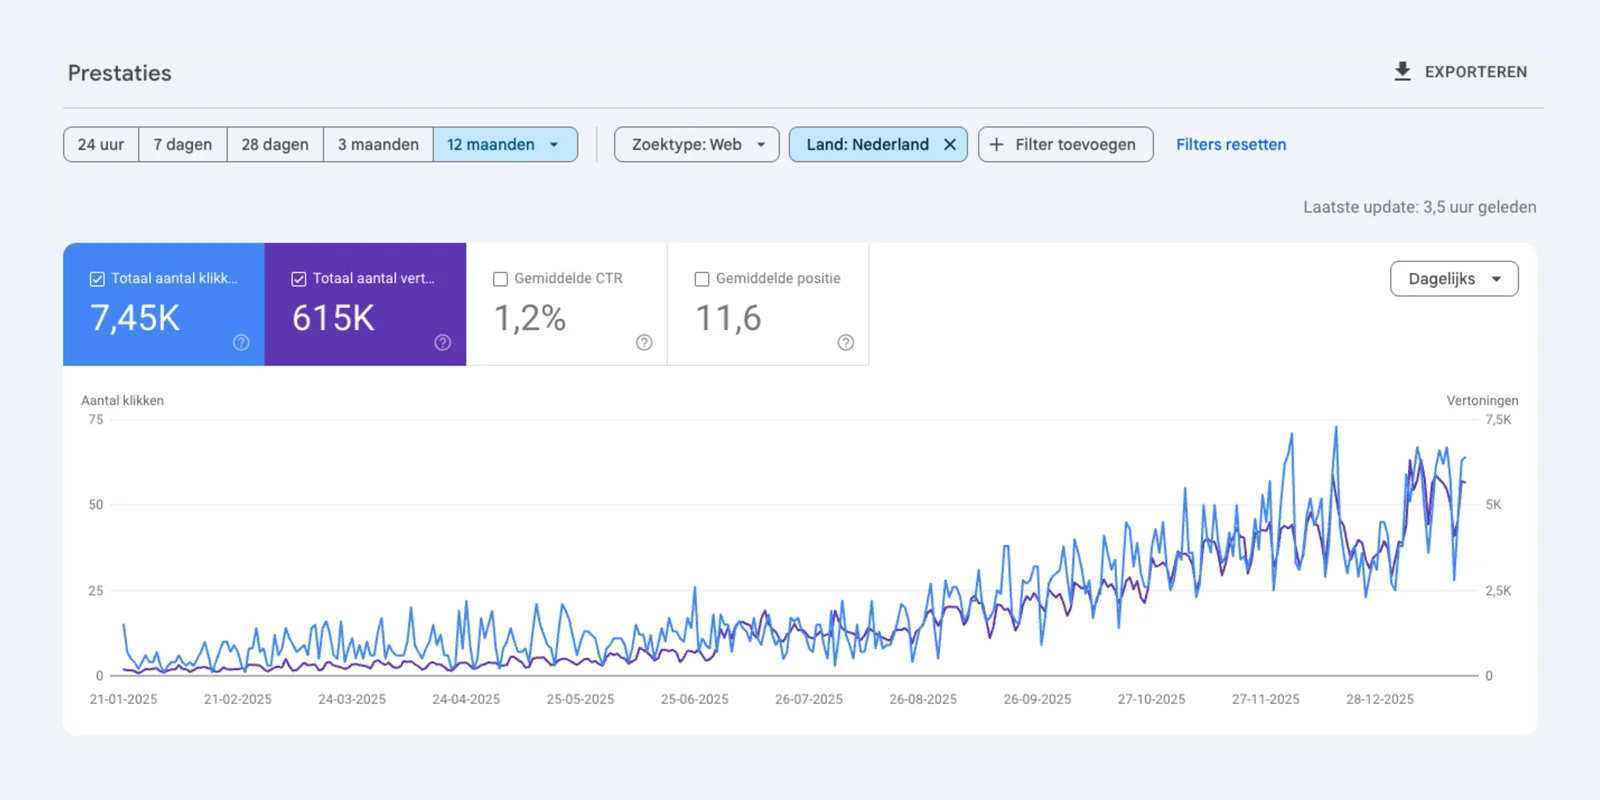
Task: Remove the Land: Nederland filter
Action: [950, 145]
